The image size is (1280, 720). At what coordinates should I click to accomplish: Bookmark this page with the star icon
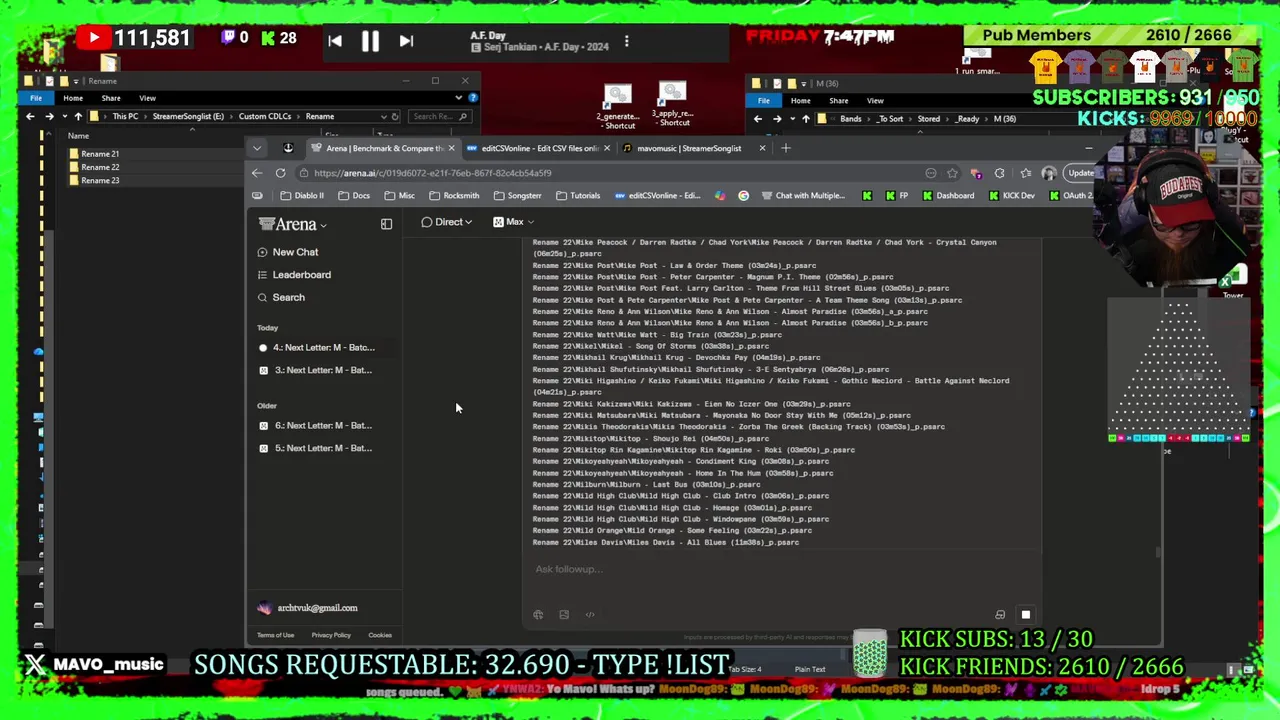click(x=952, y=173)
